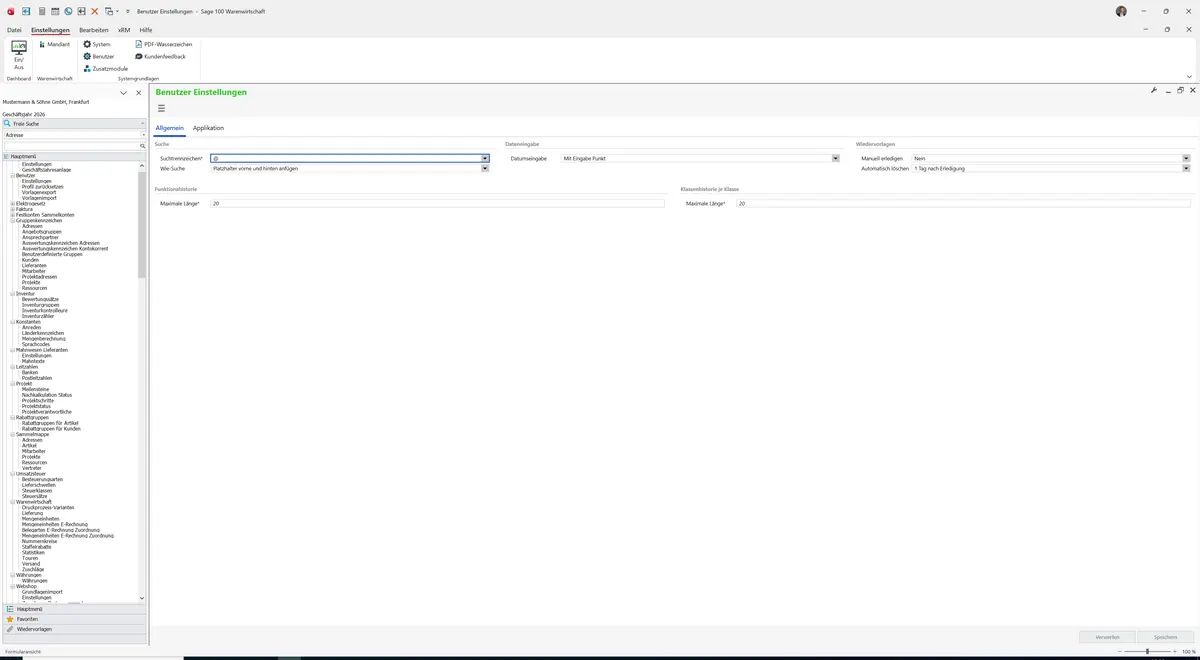This screenshot has width=1200, height=660.
Task: Click the Funktionshistorie Maximale Länge field
Action: click(437, 203)
